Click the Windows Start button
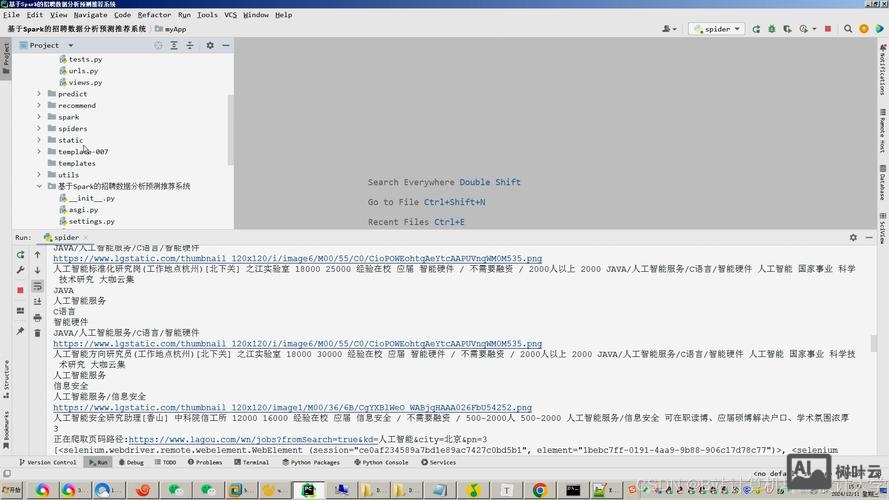 point(12,489)
